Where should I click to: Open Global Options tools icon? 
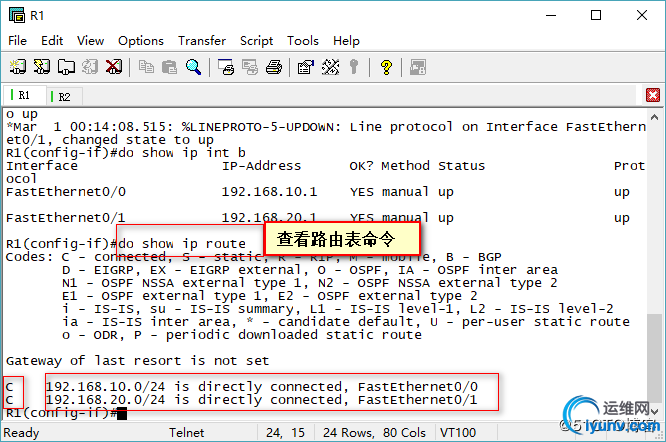330,67
